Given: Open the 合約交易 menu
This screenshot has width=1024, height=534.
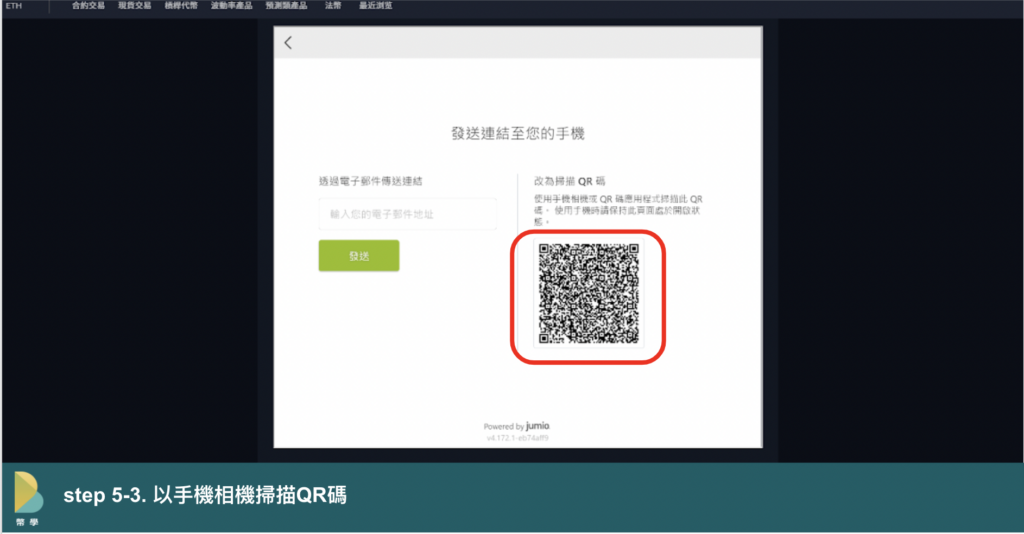Looking at the screenshot, I should tap(88, 6).
